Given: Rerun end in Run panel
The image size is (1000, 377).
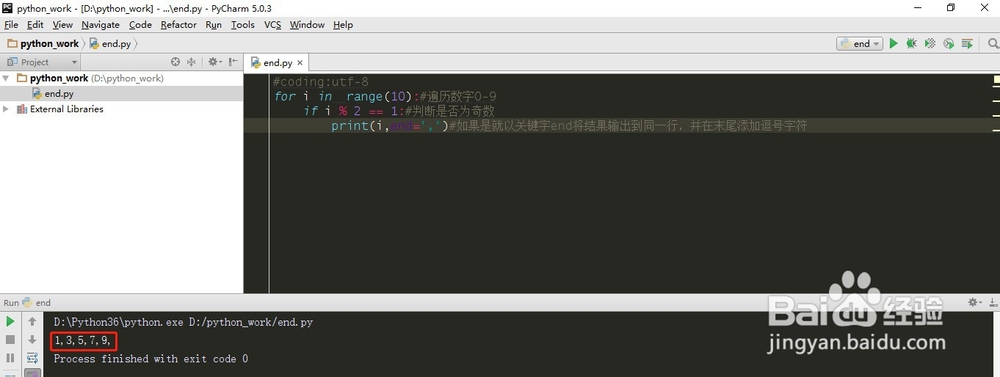Looking at the screenshot, I should click(x=10, y=322).
